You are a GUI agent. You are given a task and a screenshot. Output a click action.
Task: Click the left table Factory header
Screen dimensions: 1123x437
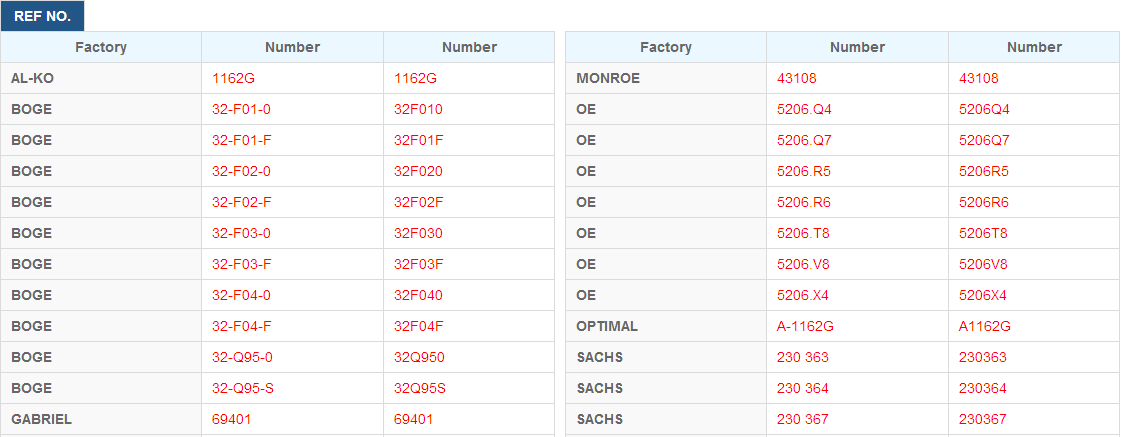click(101, 47)
